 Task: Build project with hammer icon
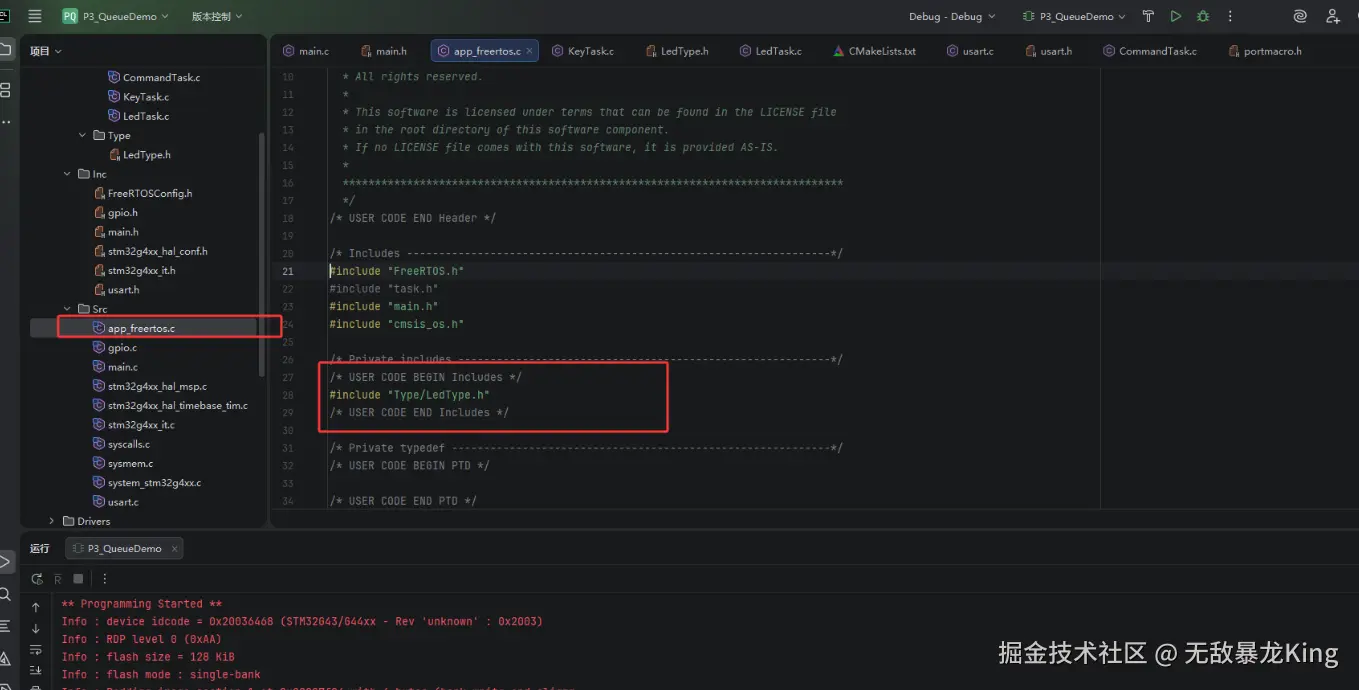(x=1148, y=16)
